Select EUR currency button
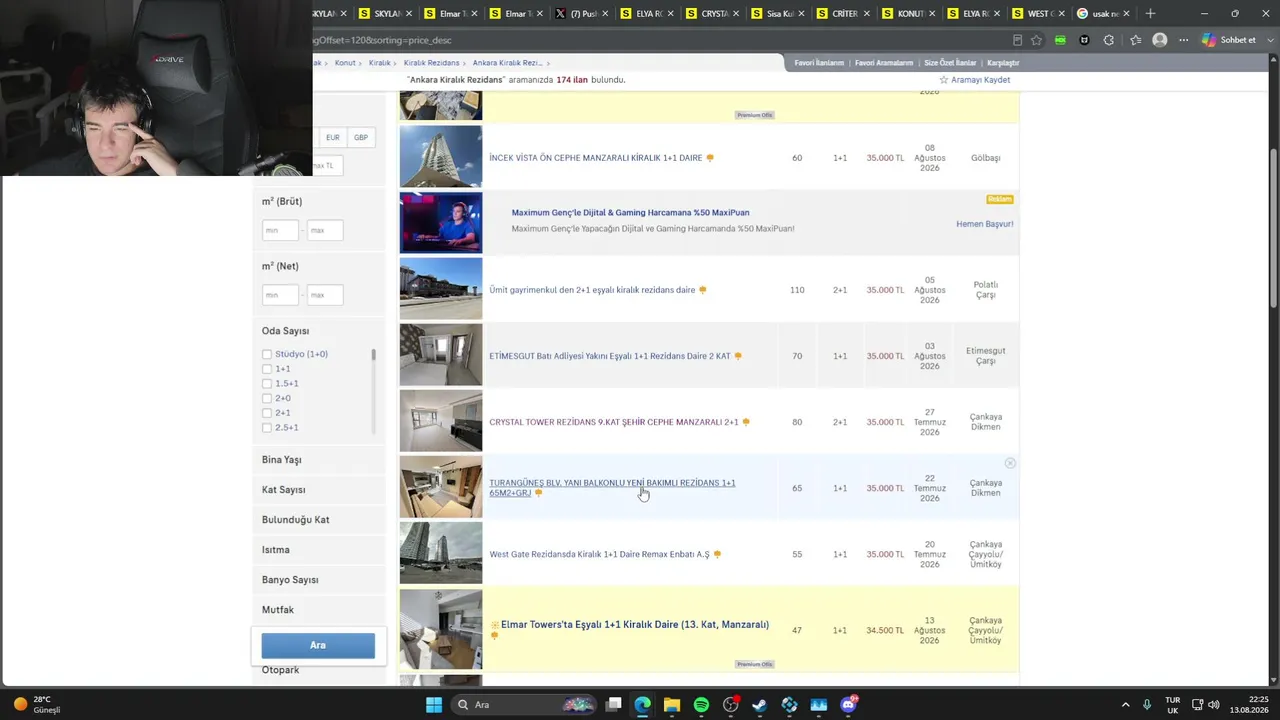 333,137
